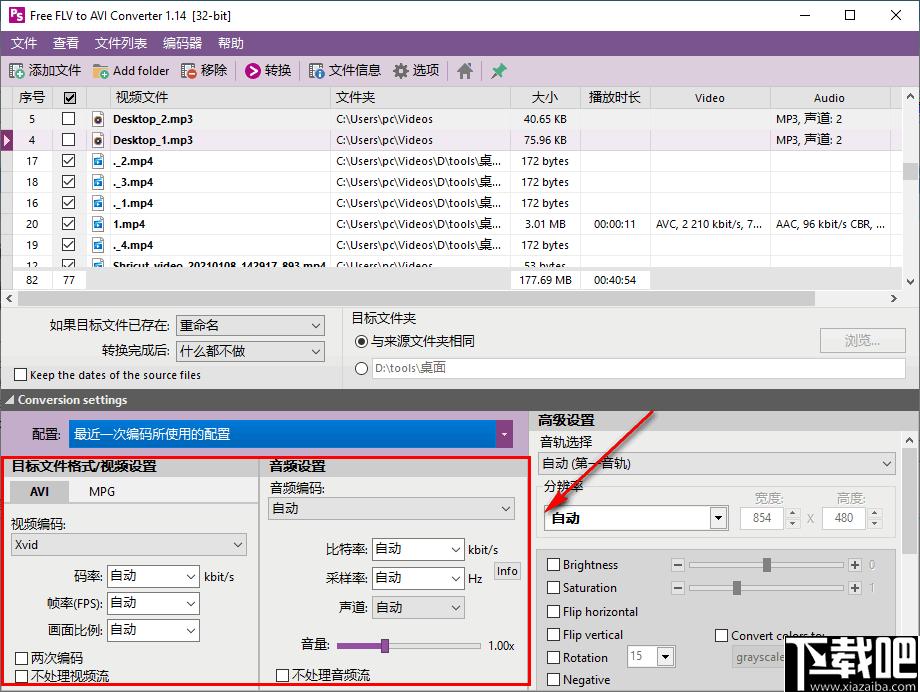Click the Brightness slider handle

point(767,565)
